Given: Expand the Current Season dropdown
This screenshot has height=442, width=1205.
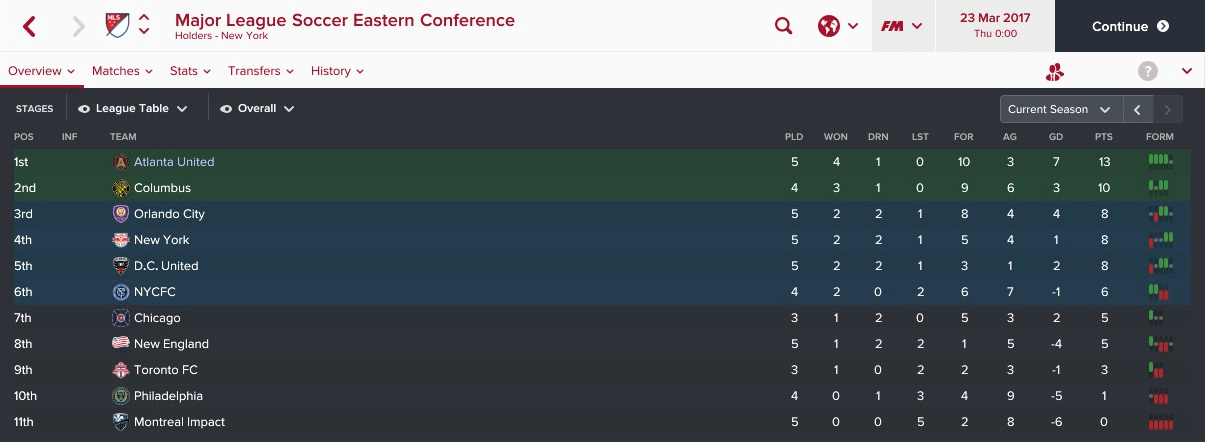Looking at the screenshot, I should coord(1061,109).
